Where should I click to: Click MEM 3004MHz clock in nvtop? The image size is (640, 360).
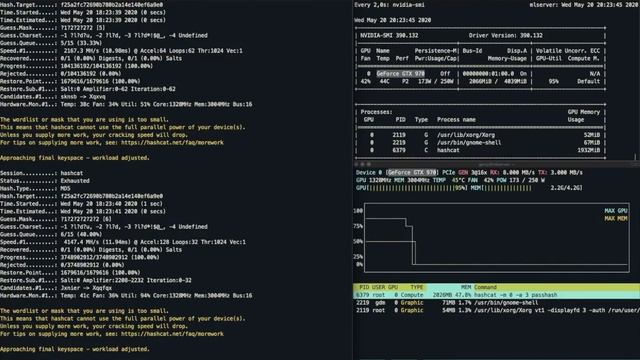pos(411,180)
